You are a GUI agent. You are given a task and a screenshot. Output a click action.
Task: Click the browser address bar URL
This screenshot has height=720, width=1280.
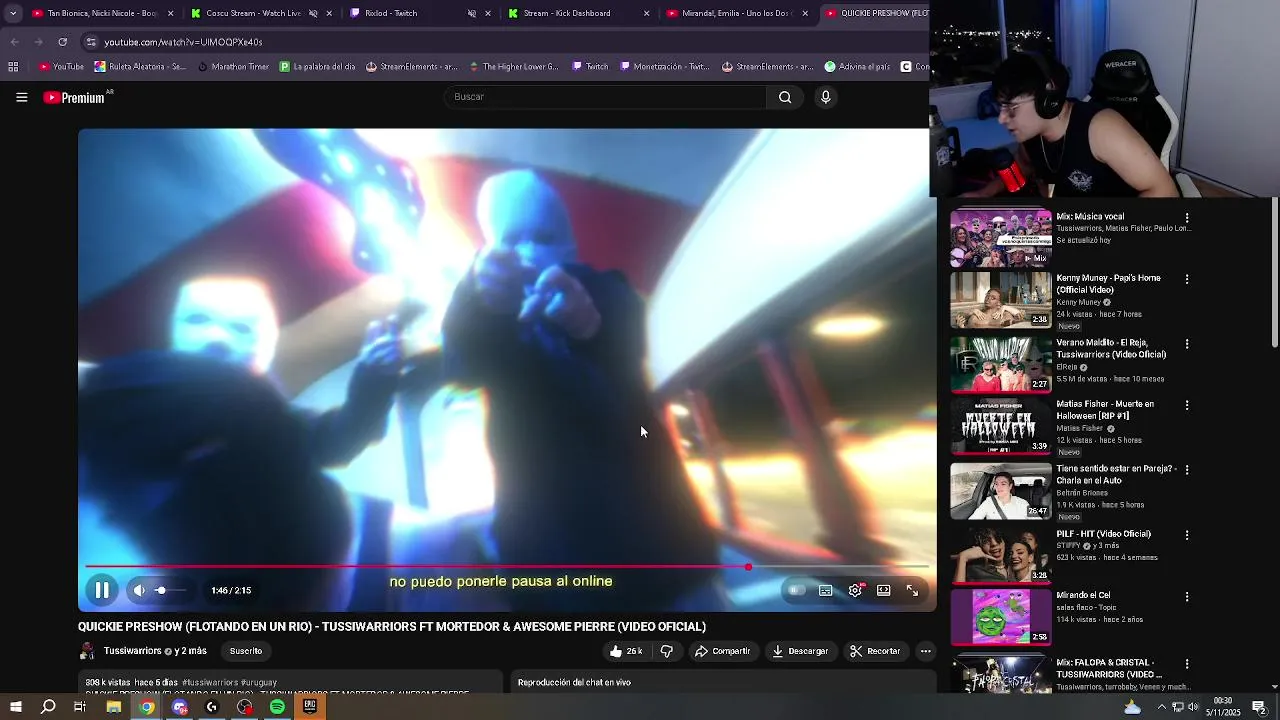(183, 42)
